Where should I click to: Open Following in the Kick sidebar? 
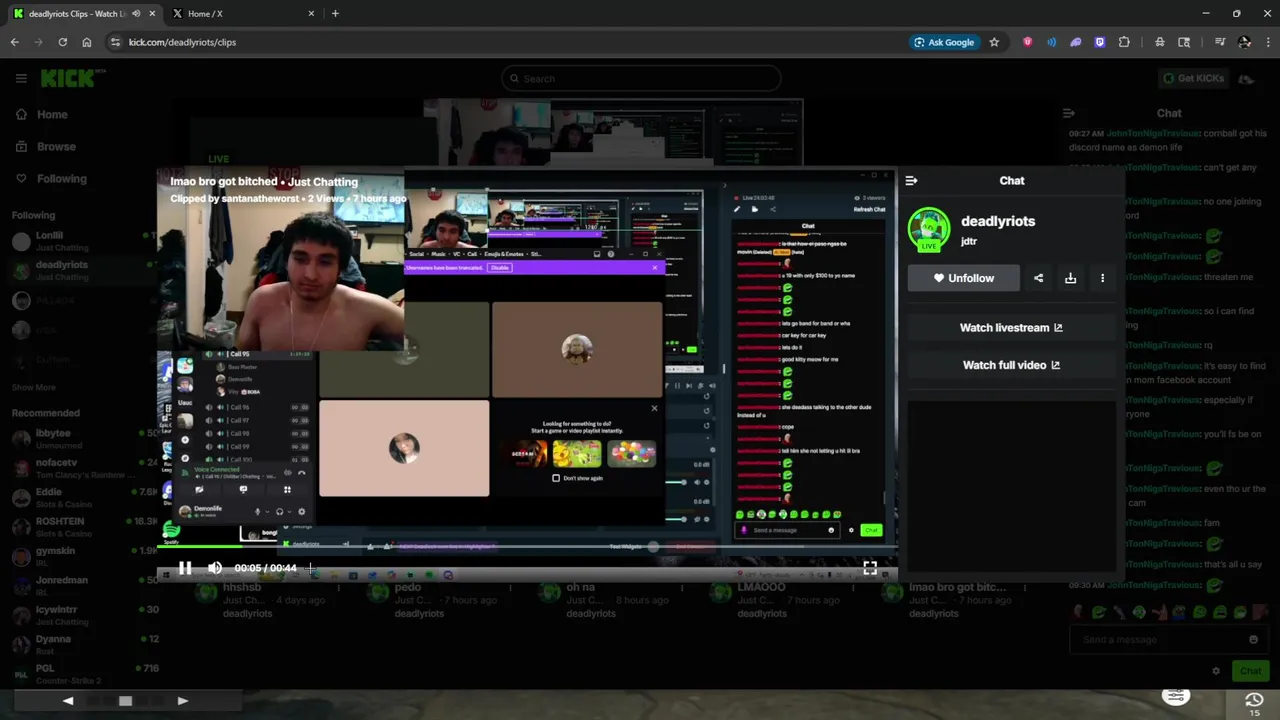tap(61, 179)
